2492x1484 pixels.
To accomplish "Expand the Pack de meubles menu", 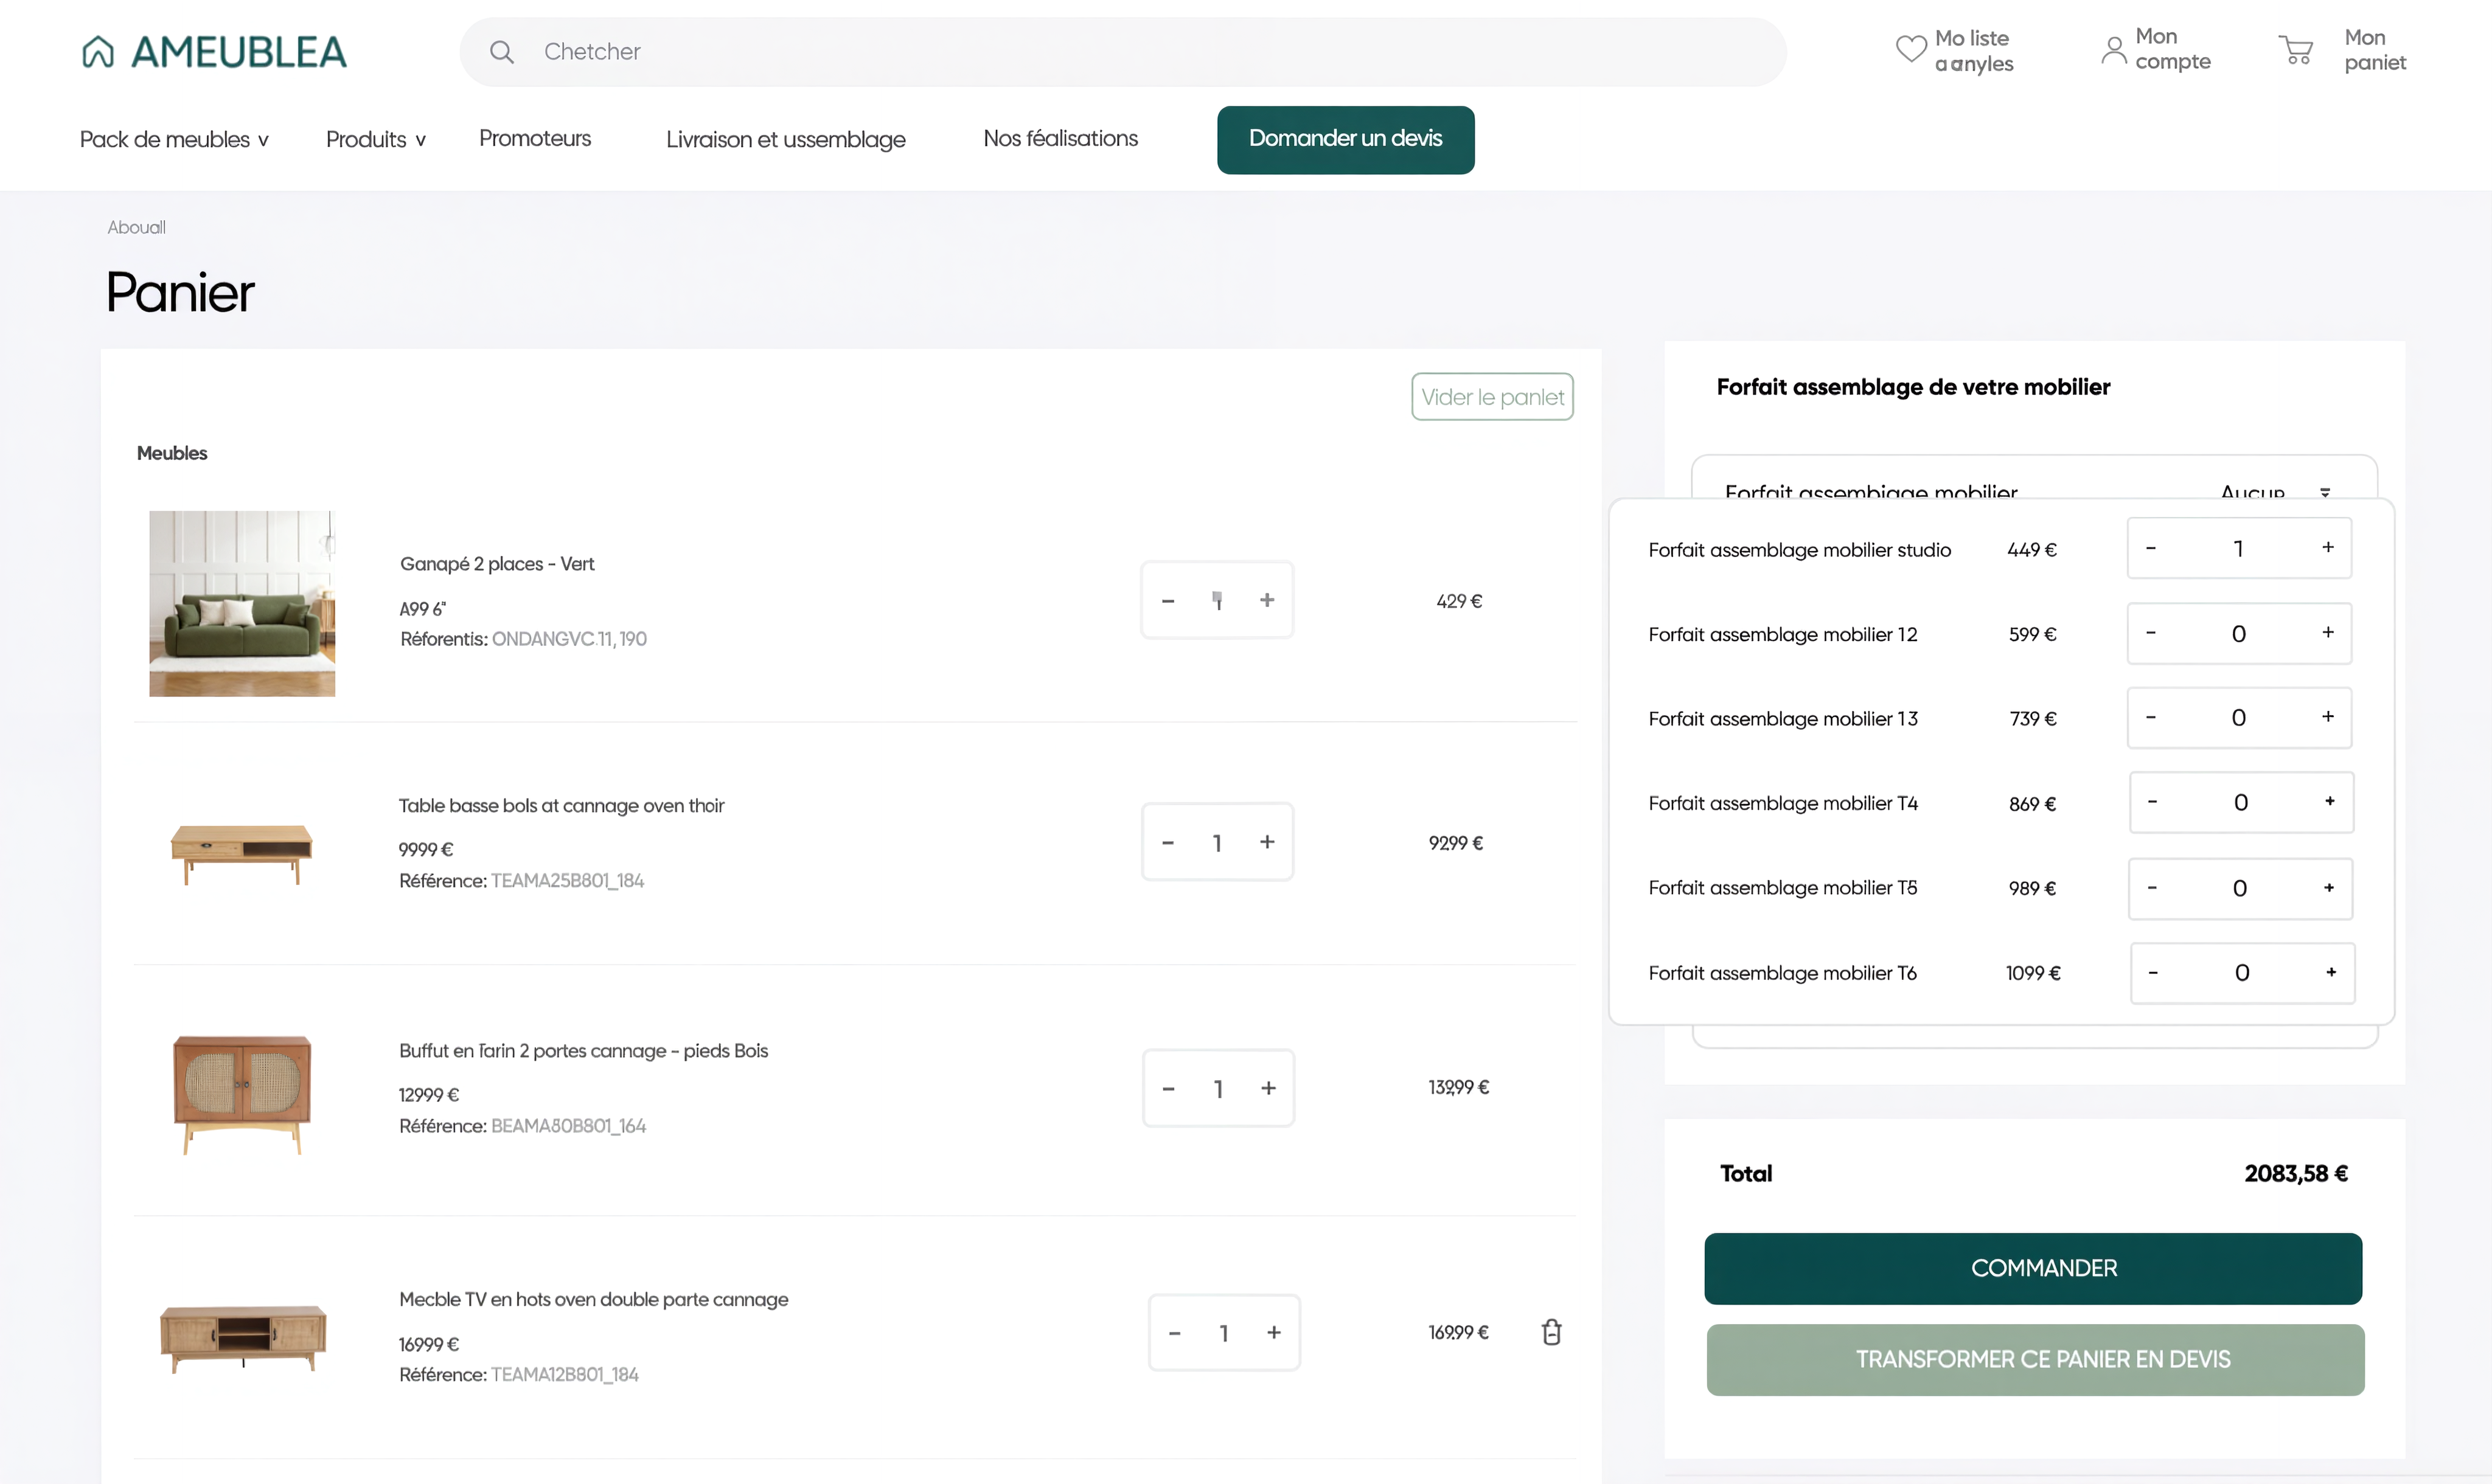I will tap(174, 139).
